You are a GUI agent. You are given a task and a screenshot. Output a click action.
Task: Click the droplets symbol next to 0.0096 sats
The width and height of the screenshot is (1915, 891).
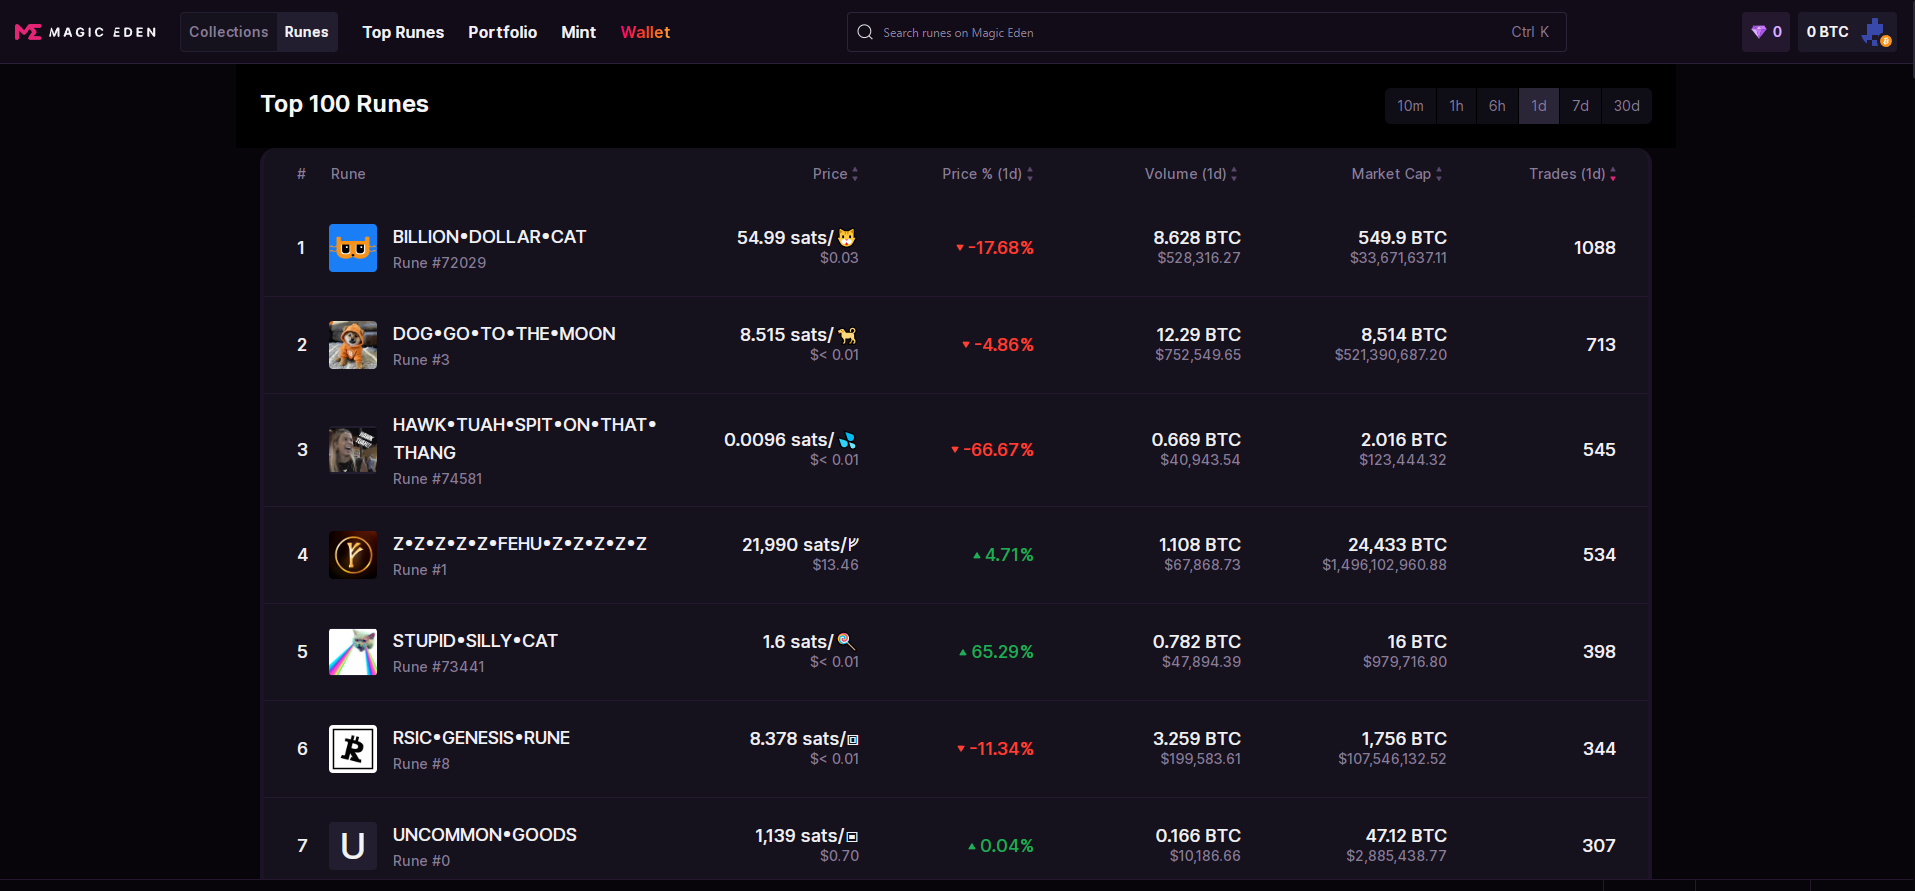847,440
